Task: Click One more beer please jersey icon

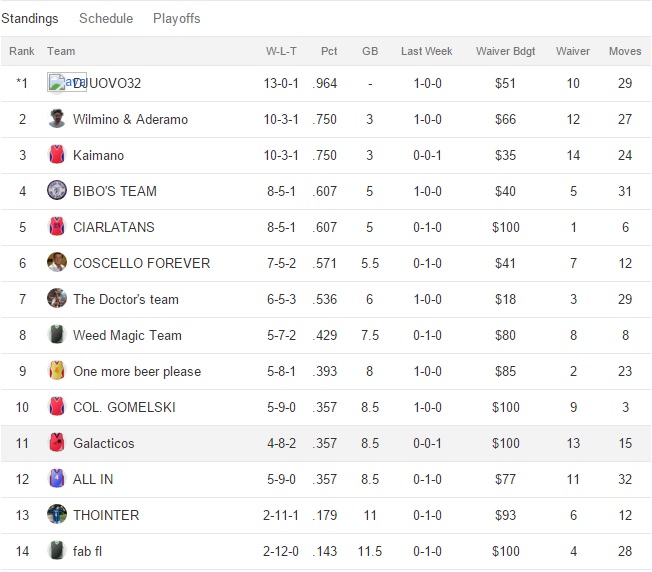Action: (57, 371)
